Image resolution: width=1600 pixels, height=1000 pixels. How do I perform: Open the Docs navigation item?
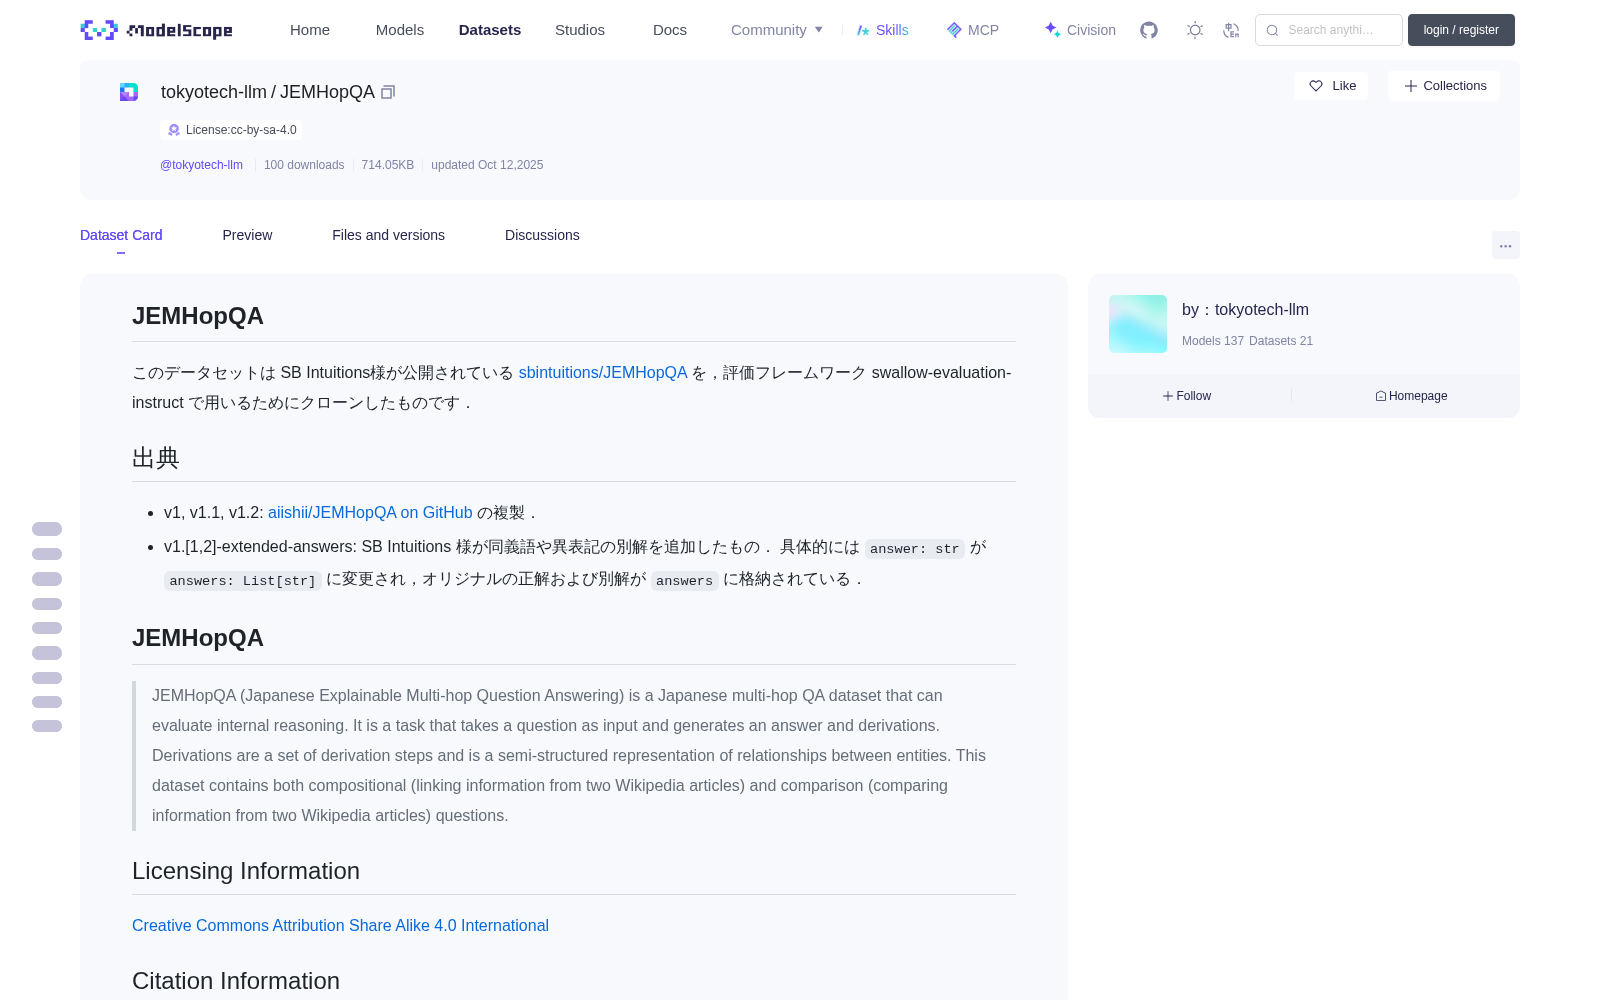670,30
